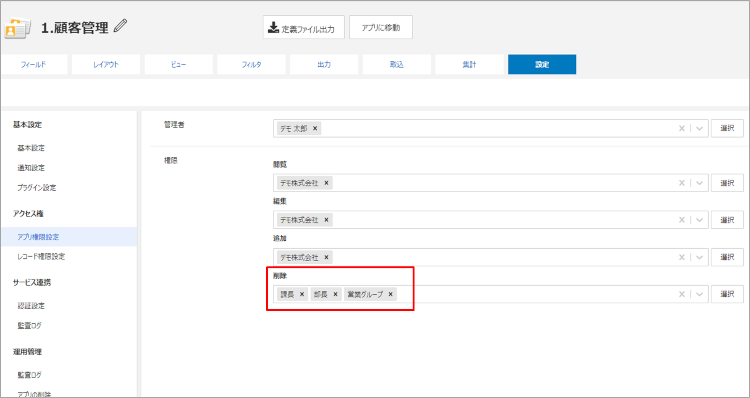
Task: Expand the 追加 dropdown arrow
Action: point(699,257)
